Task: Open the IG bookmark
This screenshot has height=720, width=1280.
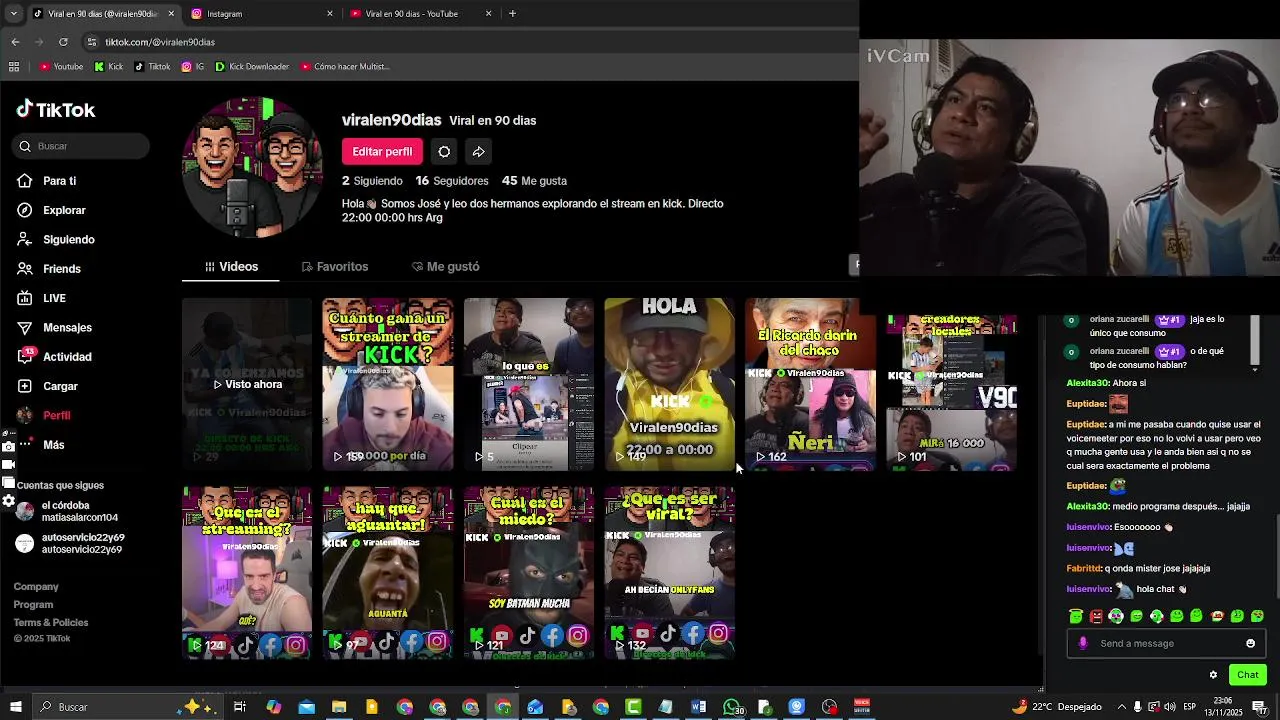Action: pos(193,67)
